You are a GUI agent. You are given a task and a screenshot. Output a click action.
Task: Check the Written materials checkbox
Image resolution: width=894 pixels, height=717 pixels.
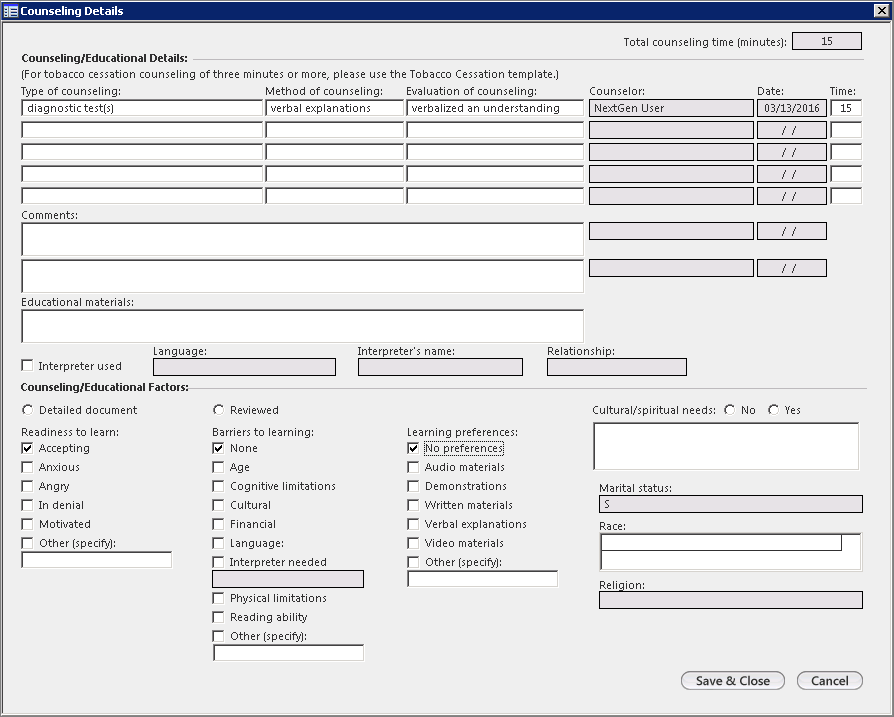click(x=413, y=505)
